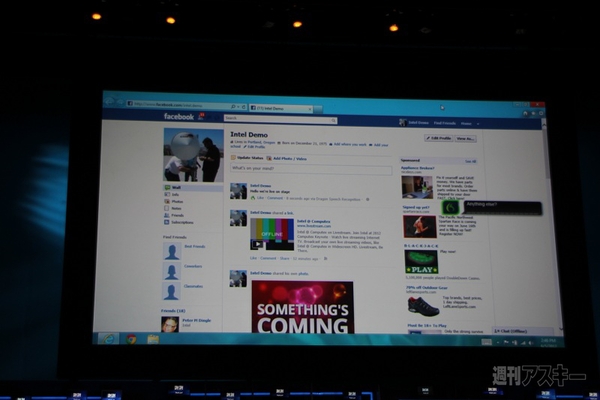This screenshot has height=400, width=600.
Task: Open Peter friend profile photo
Action: pos(170,324)
